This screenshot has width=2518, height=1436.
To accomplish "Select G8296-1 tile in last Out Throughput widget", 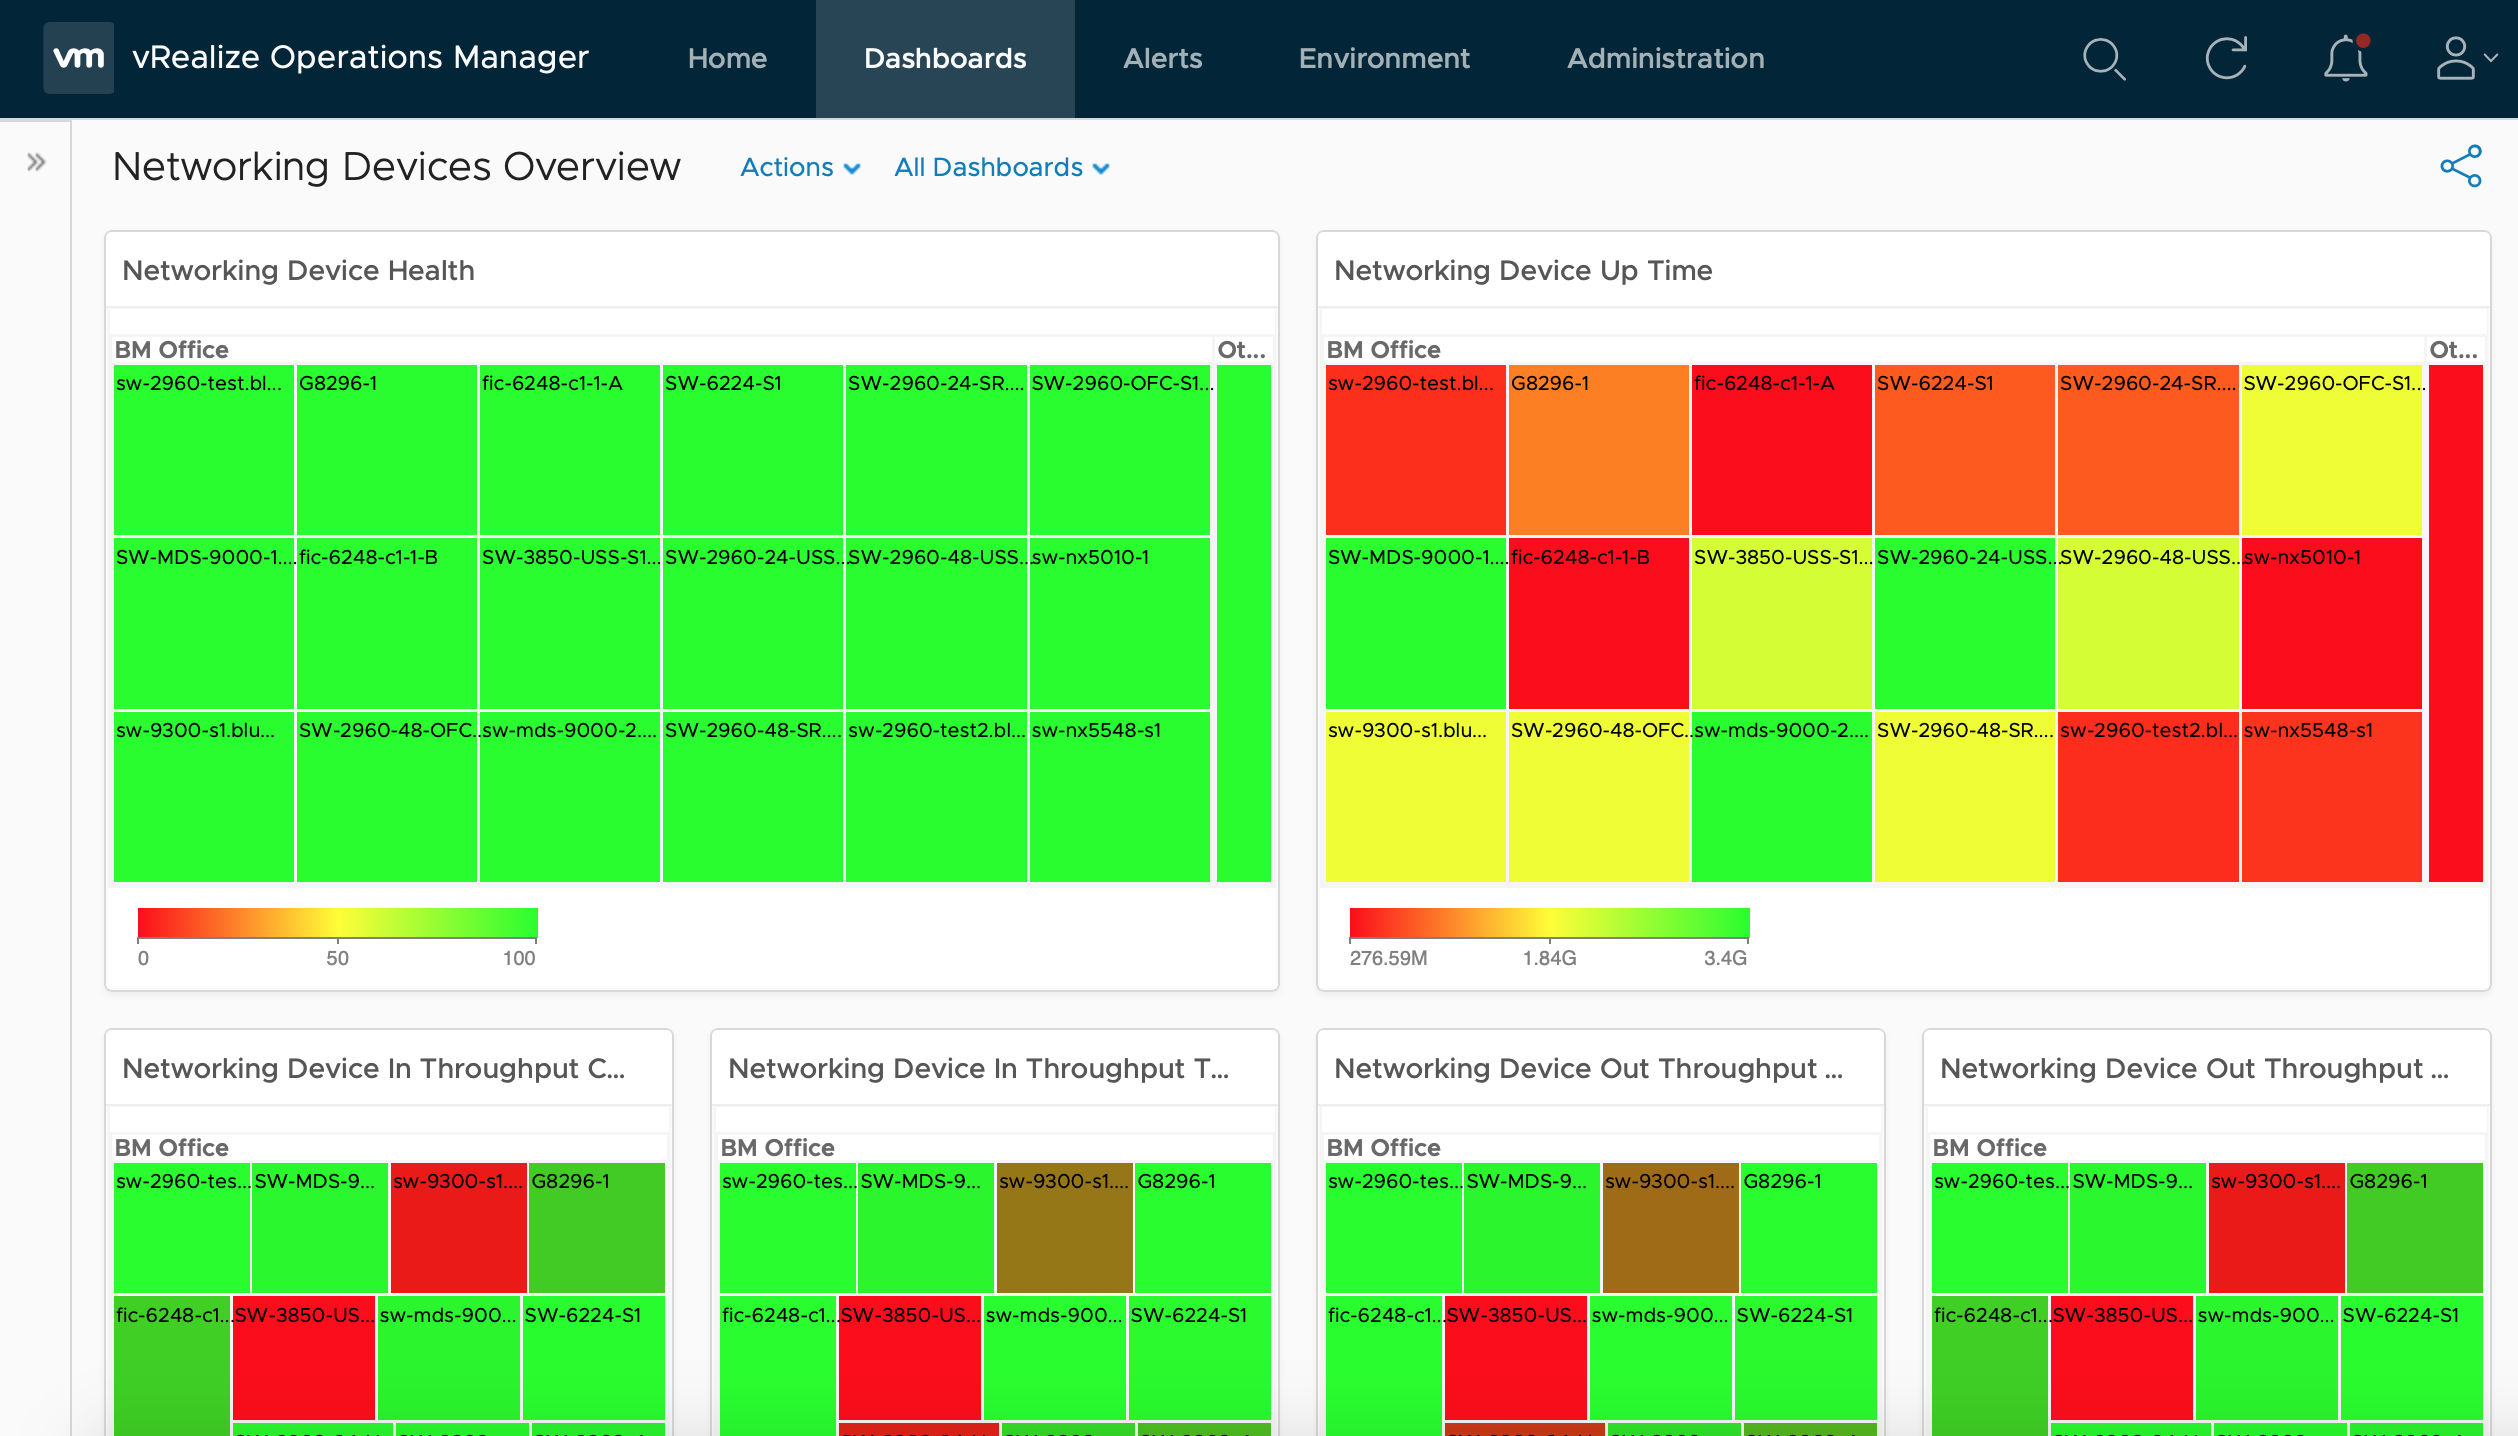I will (x=2416, y=1228).
